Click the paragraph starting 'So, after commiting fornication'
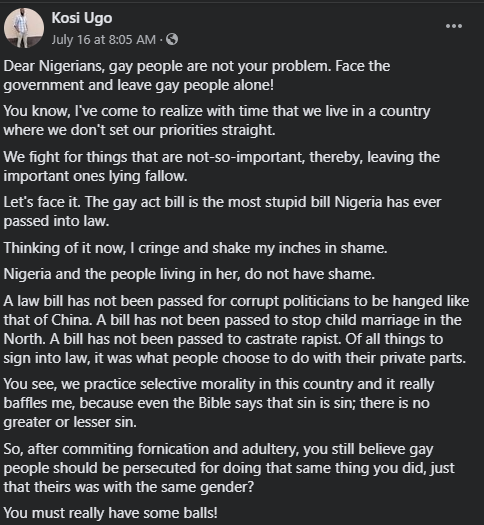This screenshot has height=525, width=484. pyautogui.click(x=229, y=468)
